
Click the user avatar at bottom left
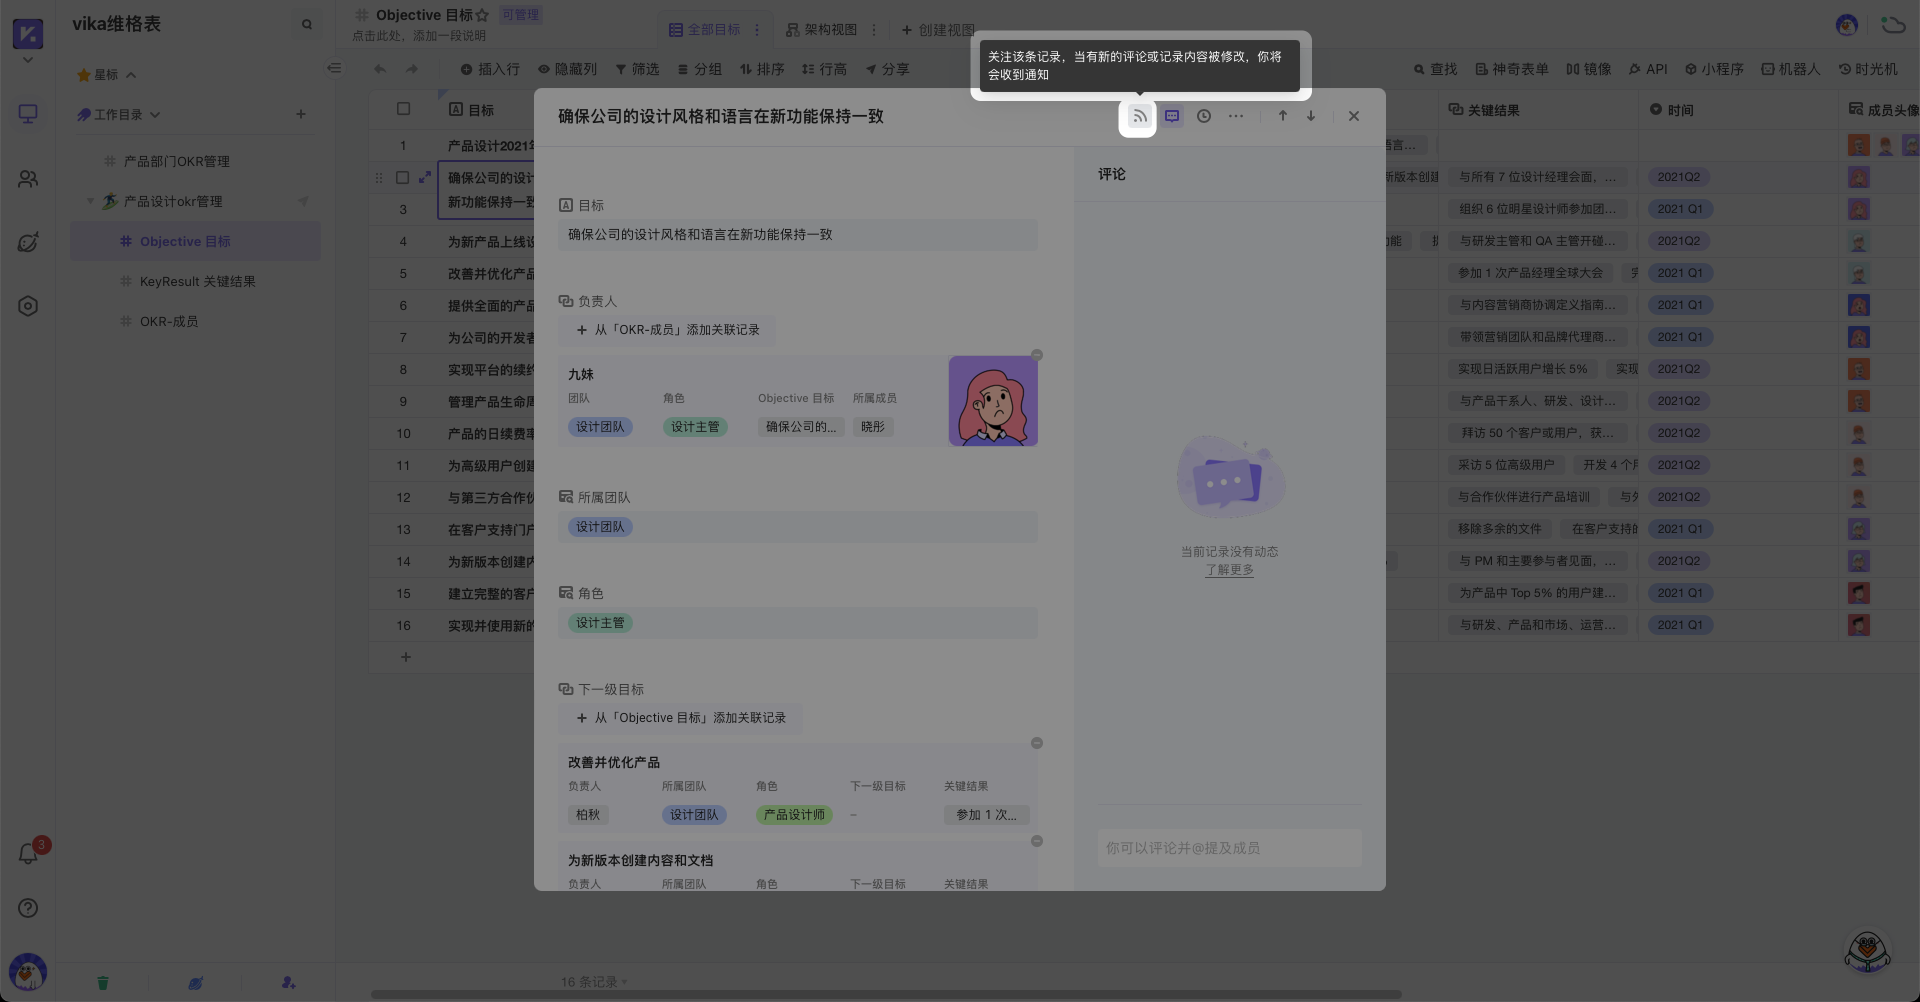point(27,971)
